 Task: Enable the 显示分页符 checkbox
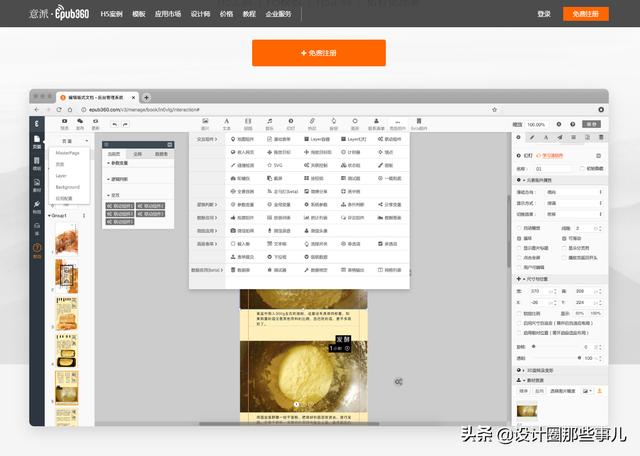[x=564, y=248]
